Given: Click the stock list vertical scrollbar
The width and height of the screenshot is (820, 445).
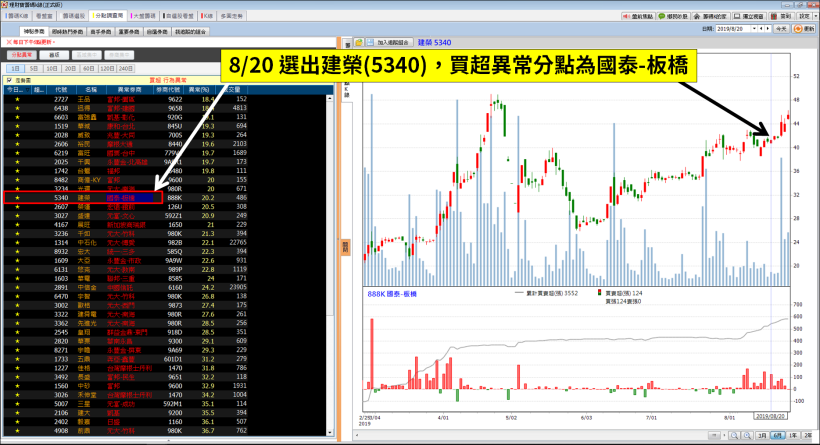Looking at the screenshot, I should [x=329, y=264].
